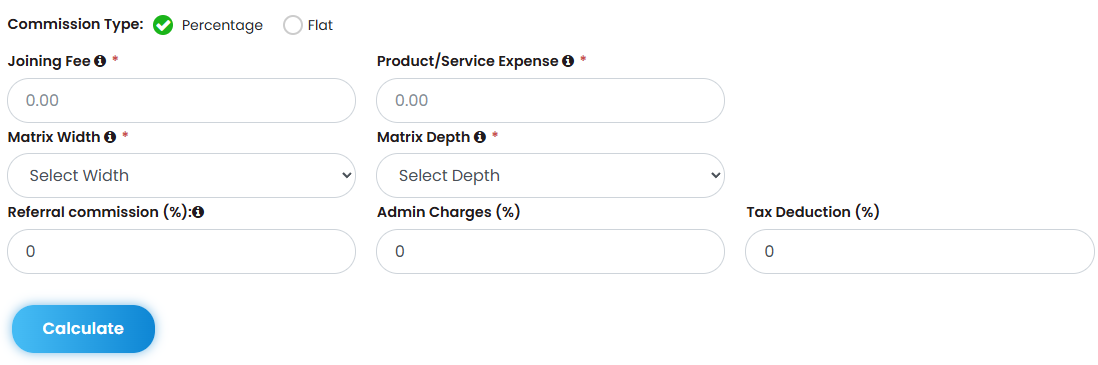Screen dimensions: 1098x365
Task: Focus the Referral commission input field
Action: point(181,251)
